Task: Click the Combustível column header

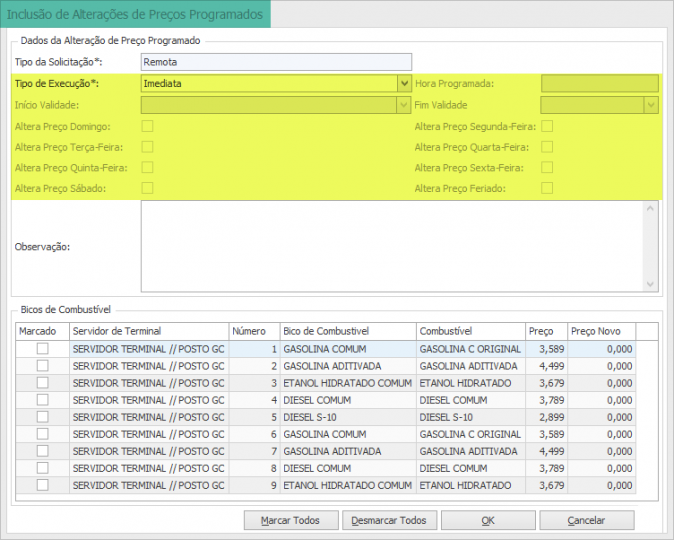Action: 470,331
